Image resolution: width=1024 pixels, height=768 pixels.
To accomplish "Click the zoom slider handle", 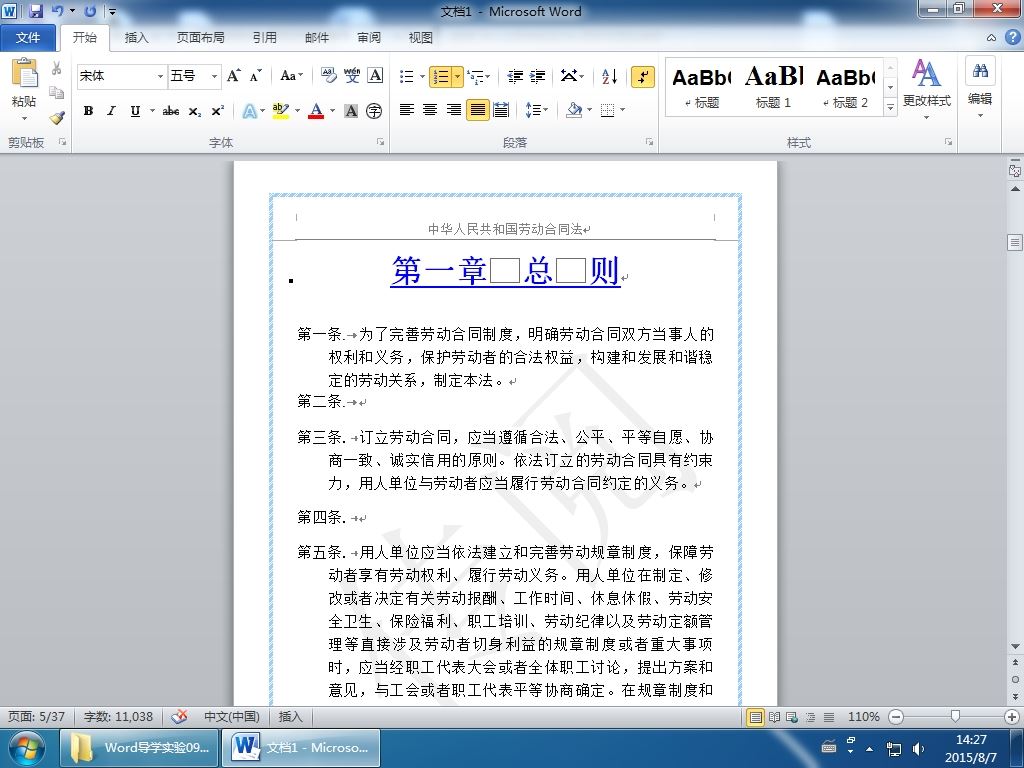I will 955,716.
